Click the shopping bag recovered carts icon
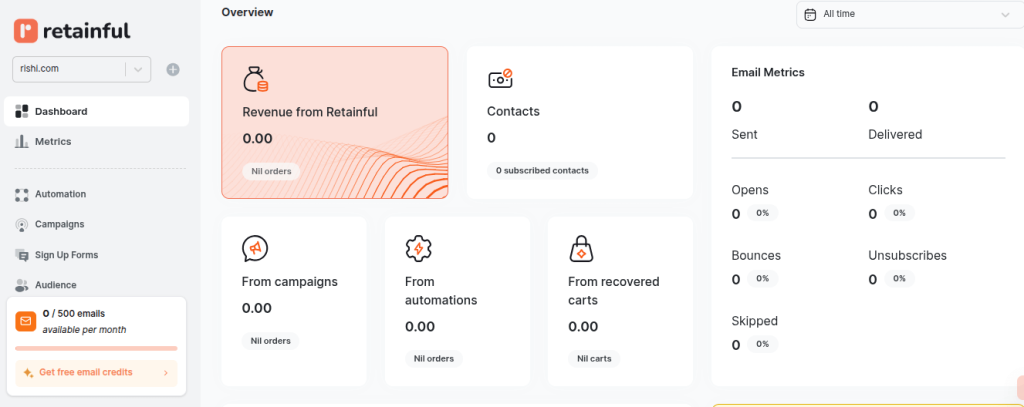The image size is (1024, 407). 581,248
